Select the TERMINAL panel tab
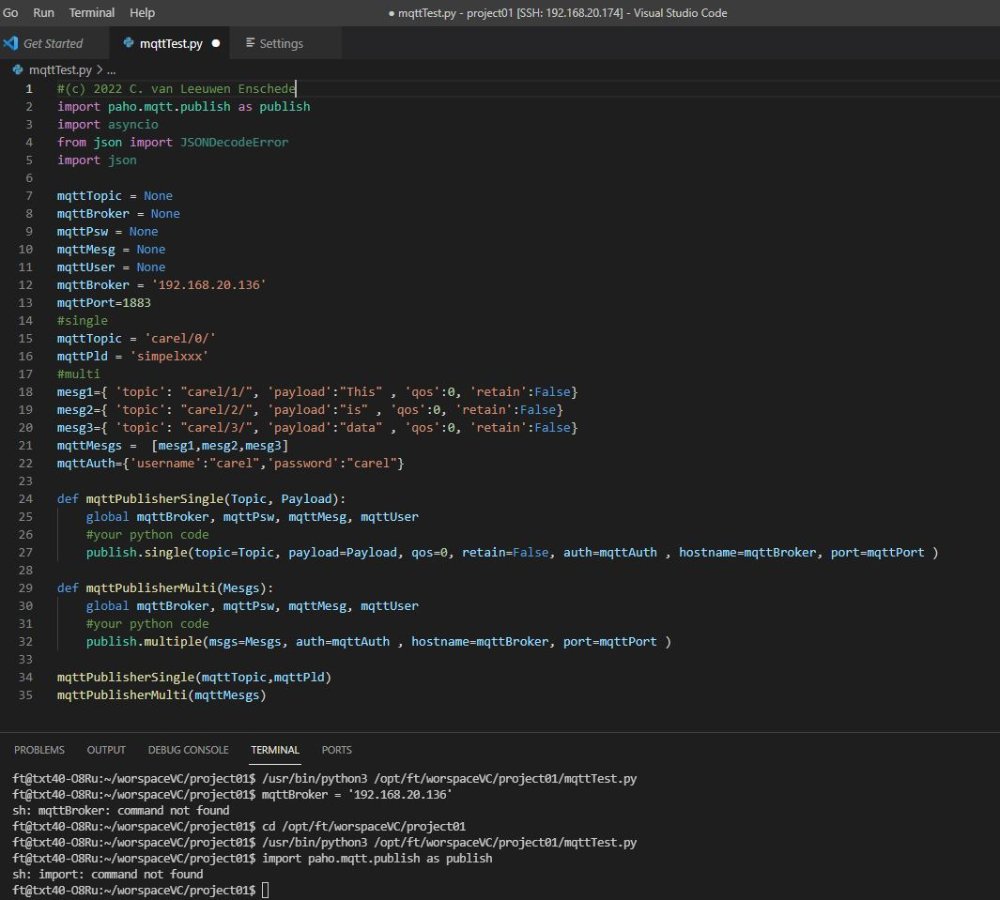The width and height of the screenshot is (1000, 900). (275, 750)
